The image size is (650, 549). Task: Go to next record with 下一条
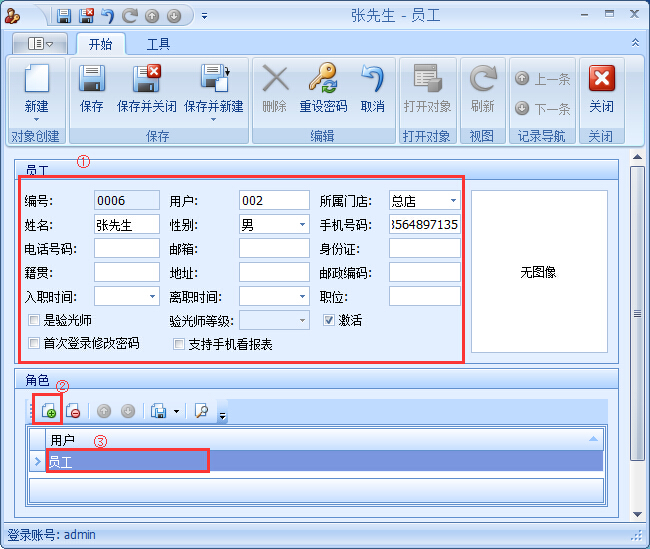tap(543, 109)
